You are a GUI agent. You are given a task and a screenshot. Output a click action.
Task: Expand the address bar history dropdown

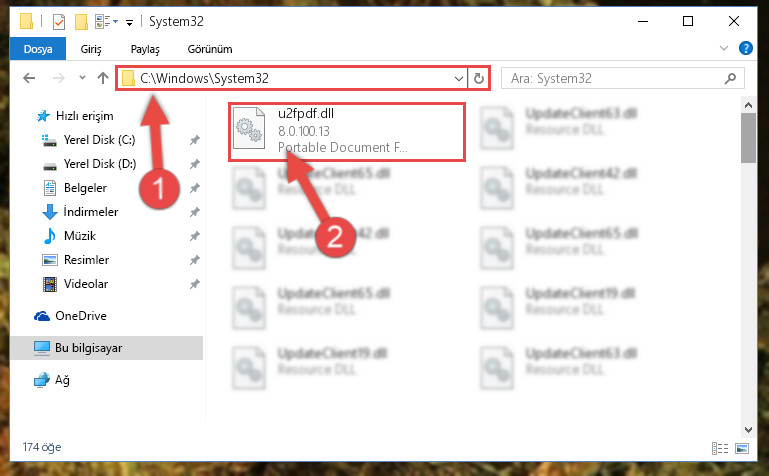pos(459,78)
